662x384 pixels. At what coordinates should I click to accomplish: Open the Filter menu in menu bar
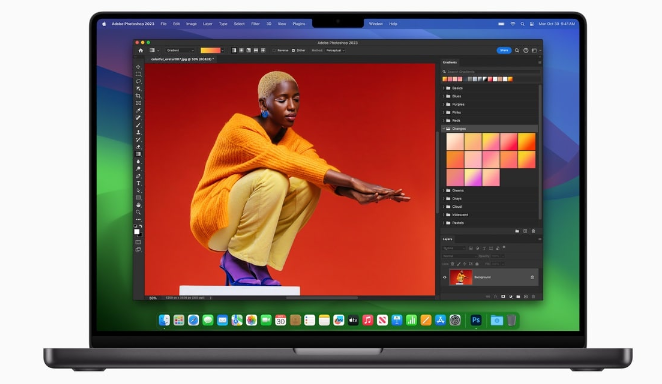point(255,24)
